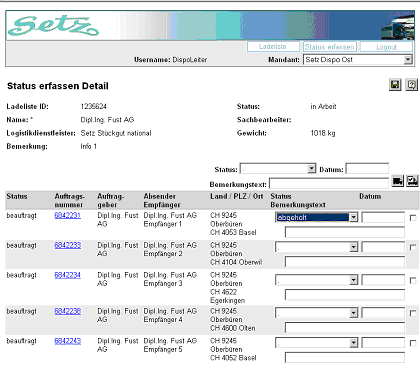
Task: Click the text Setz Stückgut national
Action: click(x=116, y=133)
